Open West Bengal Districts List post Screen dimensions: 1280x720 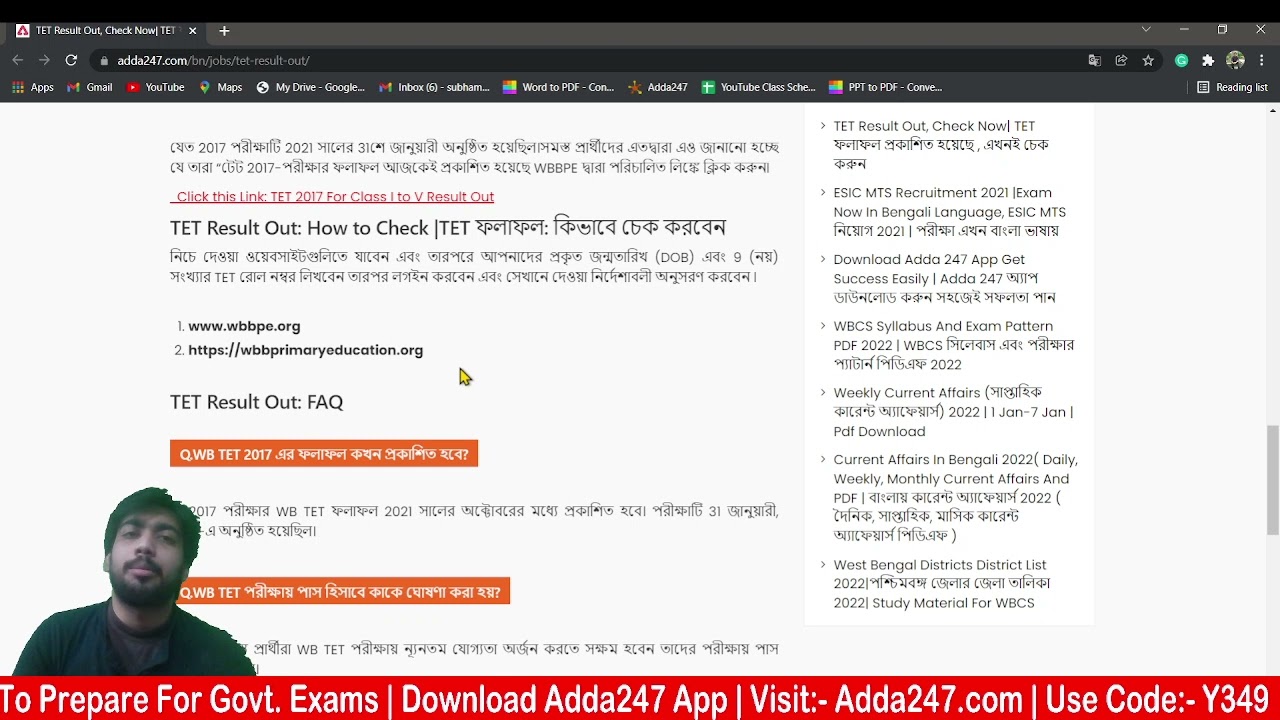(x=941, y=584)
